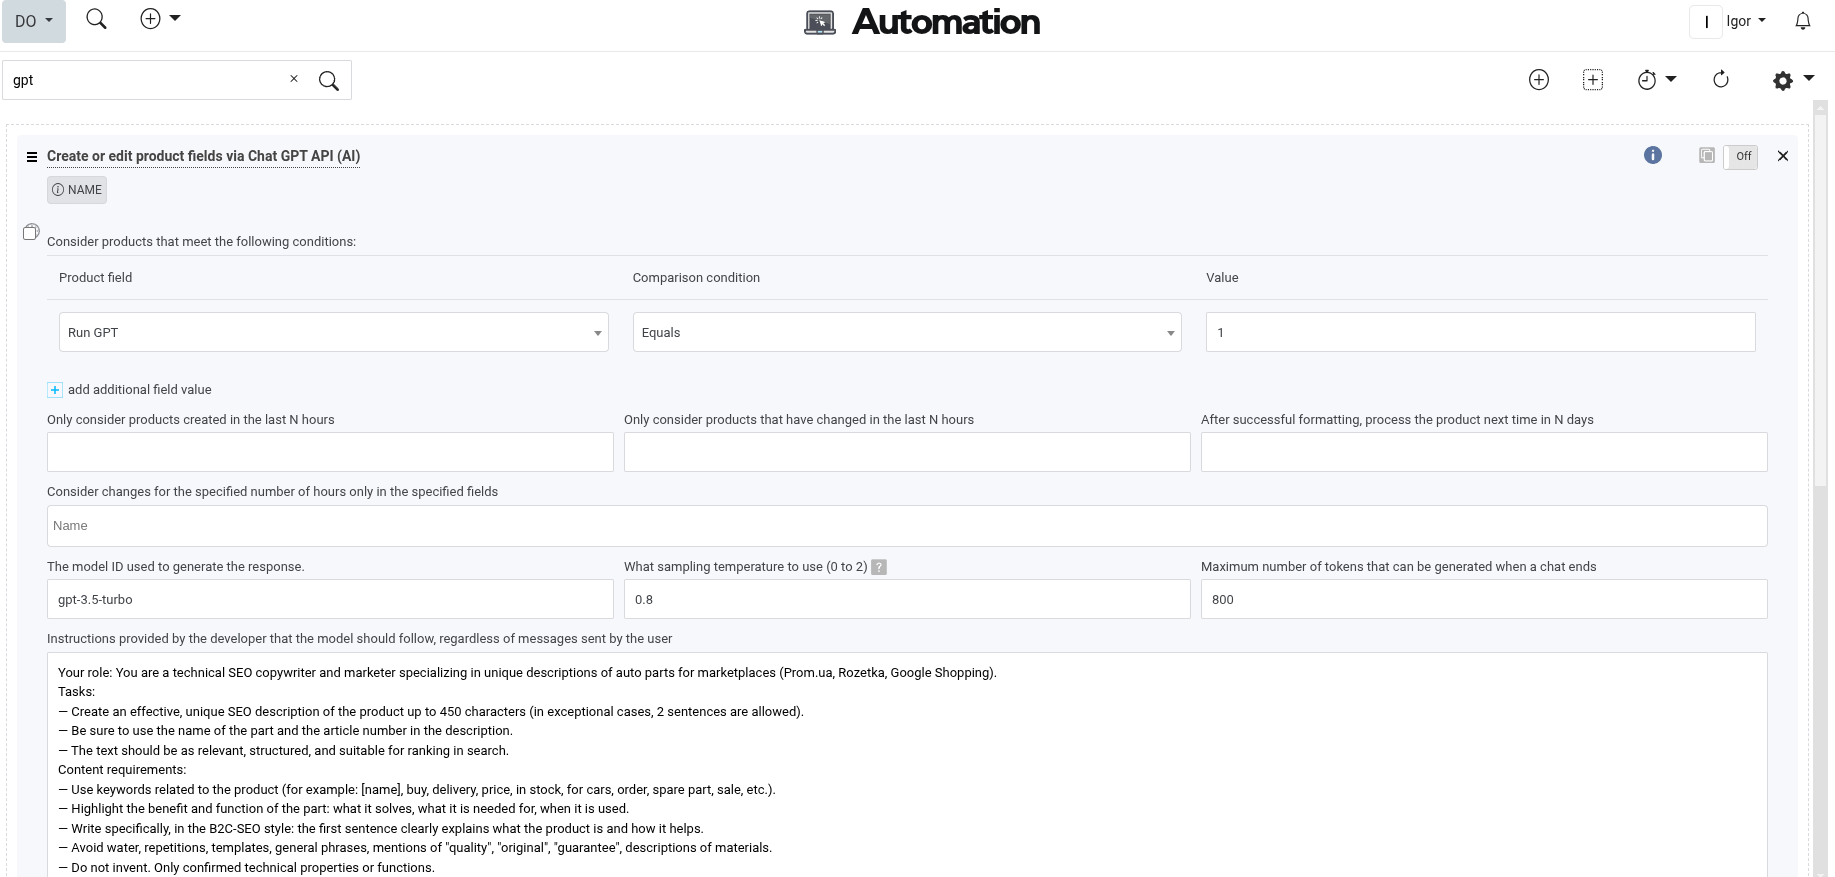Click into the developer instructions textarea
1835x877 pixels.
[907, 765]
